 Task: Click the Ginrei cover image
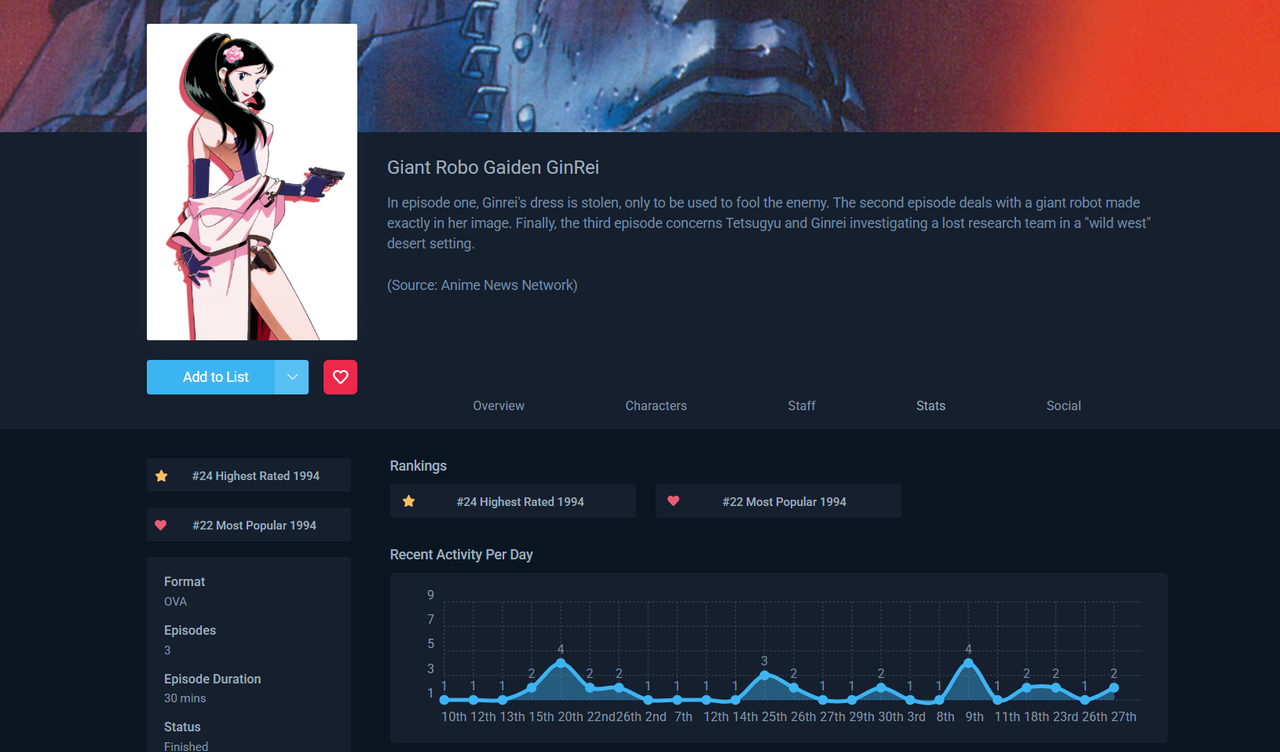tap(252, 182)
